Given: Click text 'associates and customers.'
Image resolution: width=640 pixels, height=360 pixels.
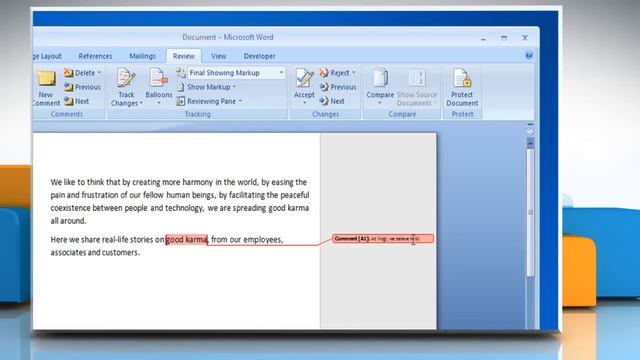Looking at the screenshot, I should click(95, 253).
